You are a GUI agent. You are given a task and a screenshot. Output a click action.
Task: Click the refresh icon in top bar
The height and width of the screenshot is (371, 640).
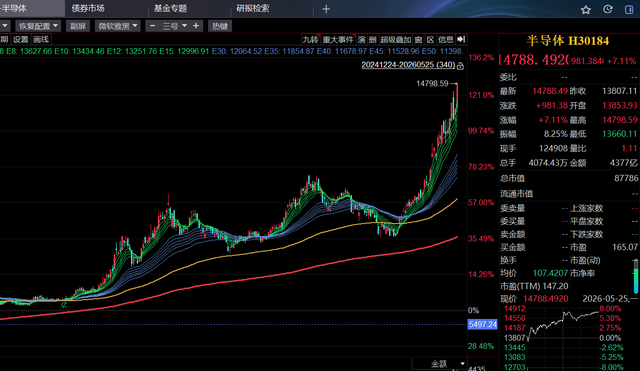[x=607, y=9]
